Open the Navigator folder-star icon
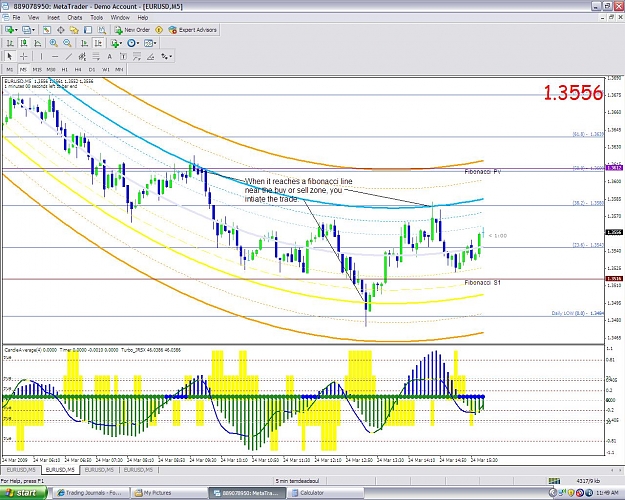 click(74, 30)
